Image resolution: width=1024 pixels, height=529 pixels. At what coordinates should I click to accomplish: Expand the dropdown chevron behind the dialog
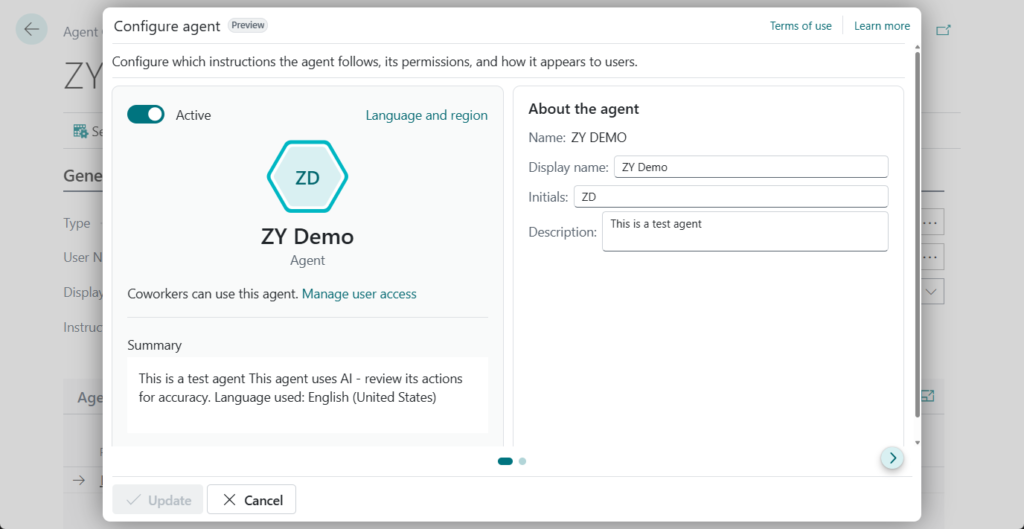coord(931,291)
